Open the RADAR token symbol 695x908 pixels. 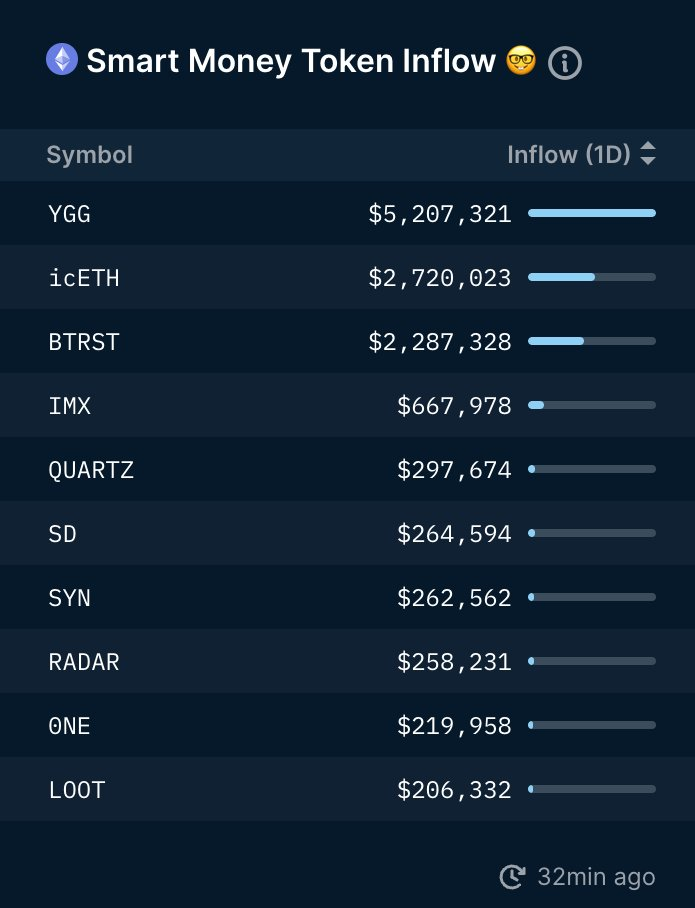pyautogui.click(x=84, y=661)
